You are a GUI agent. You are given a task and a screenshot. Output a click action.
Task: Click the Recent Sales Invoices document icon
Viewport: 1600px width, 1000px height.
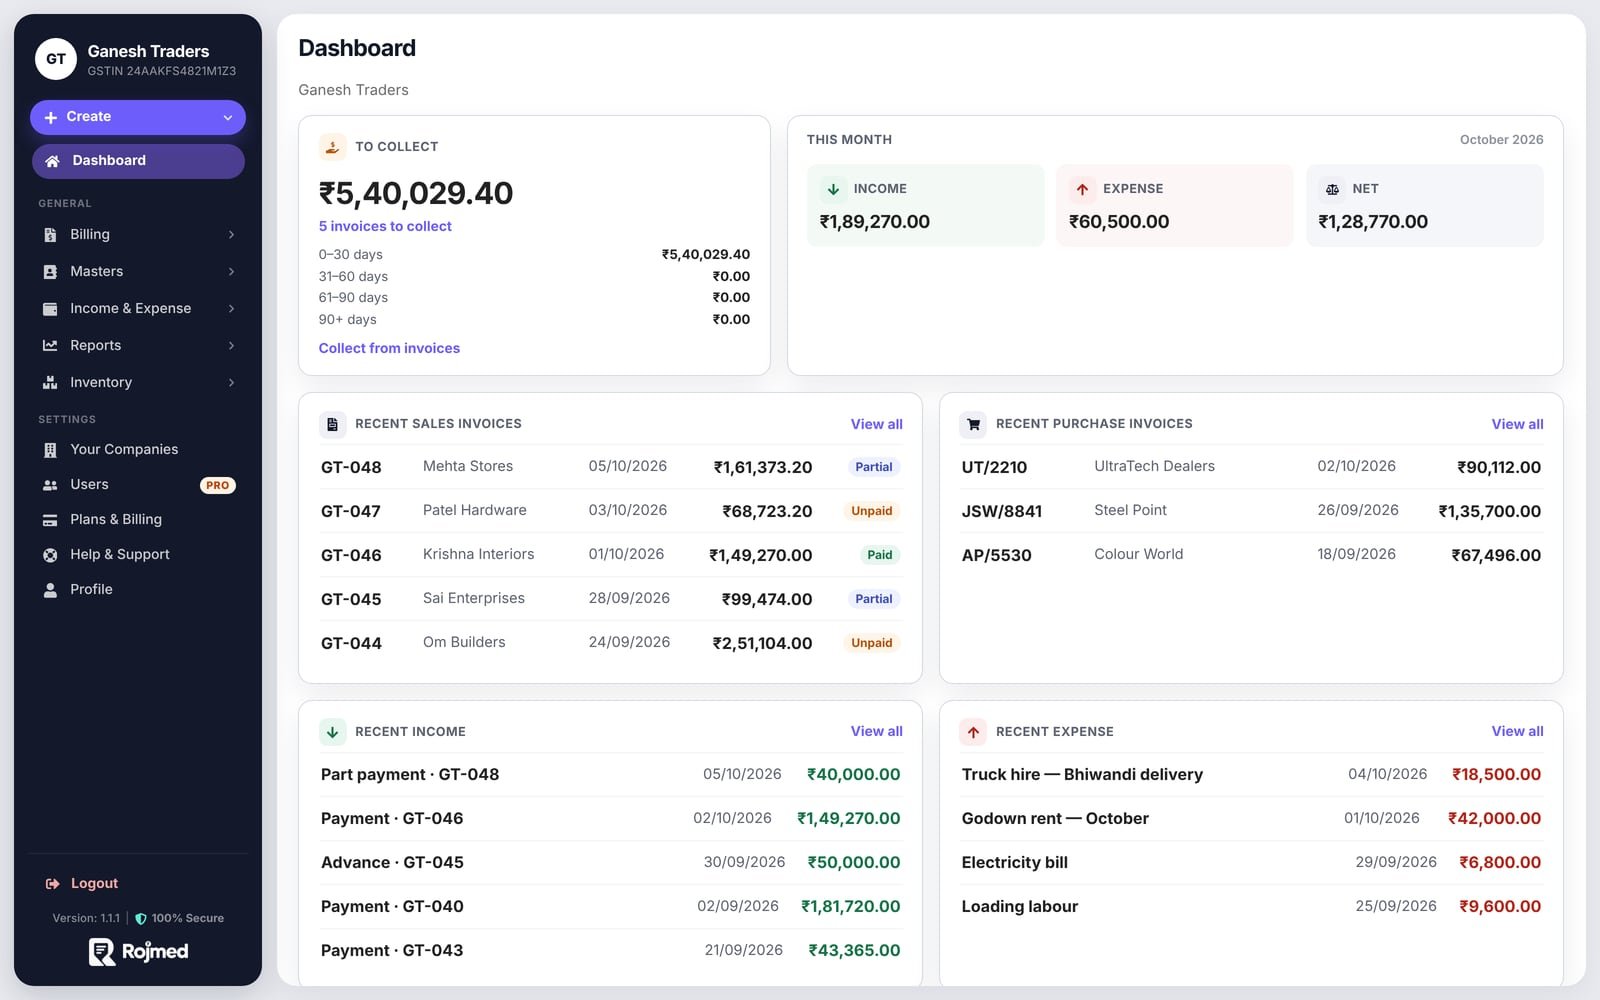point(332,424)
